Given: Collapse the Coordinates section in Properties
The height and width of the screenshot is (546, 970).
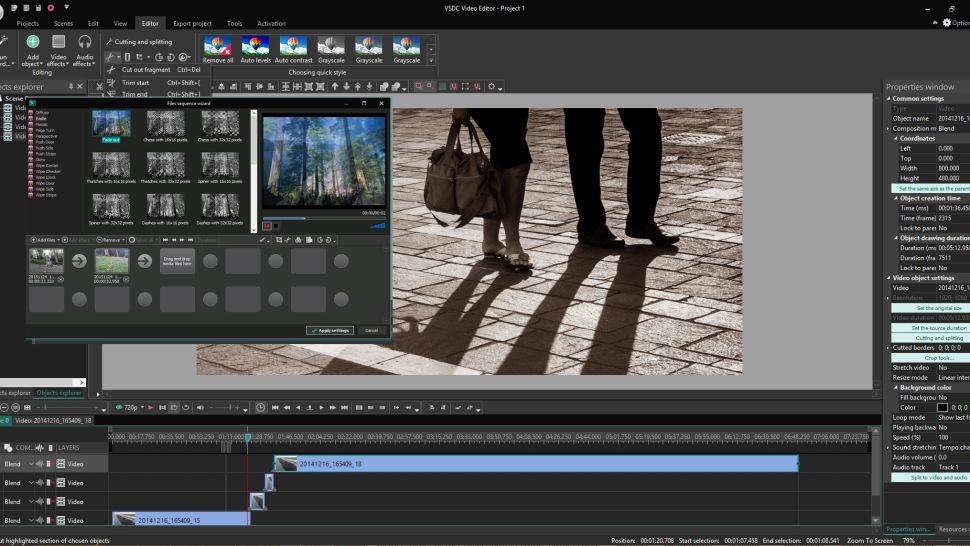Looking at the screenshot, I should (895, 138).
